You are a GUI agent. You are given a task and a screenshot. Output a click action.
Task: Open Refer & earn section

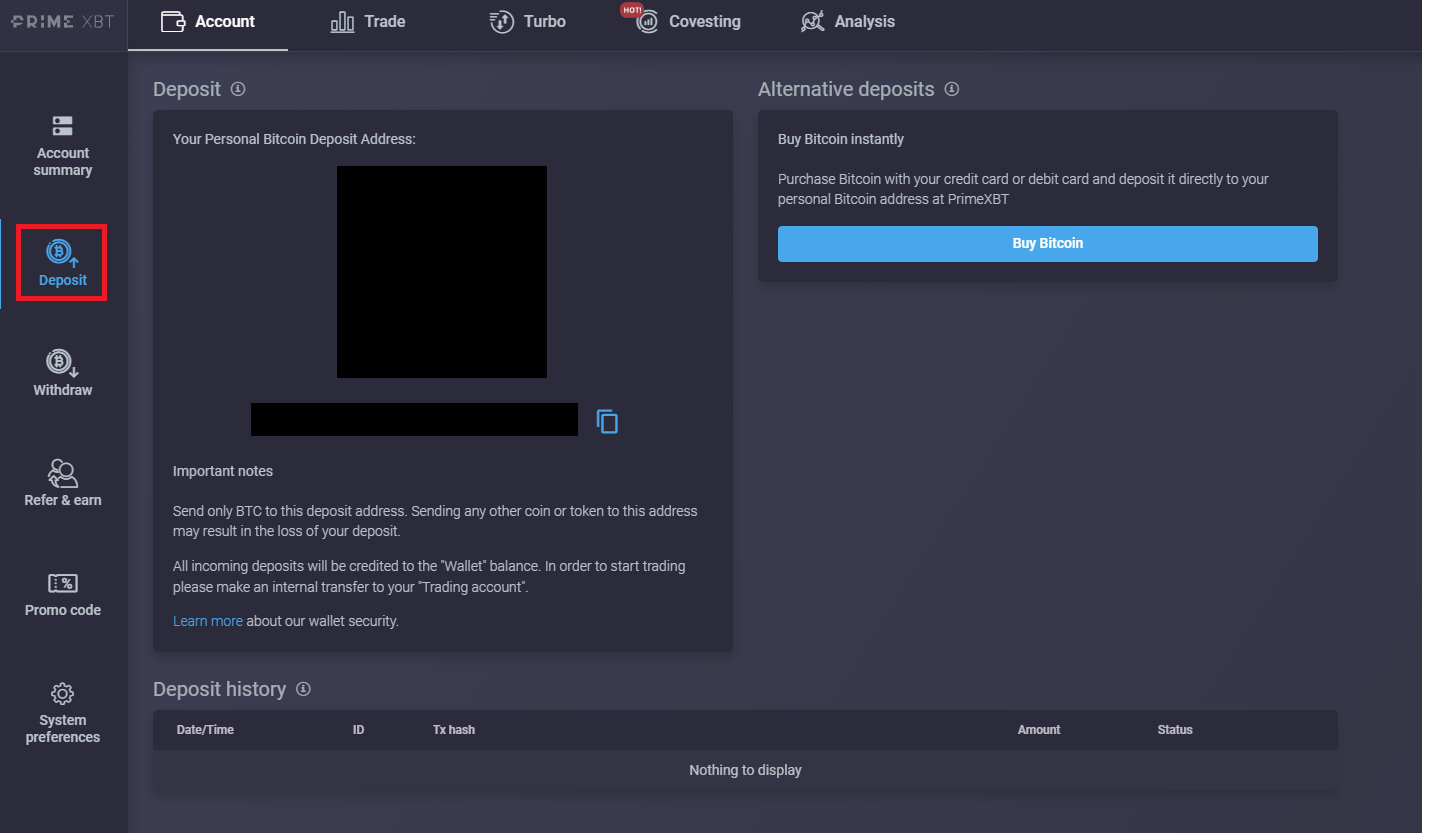coord(63,483)
